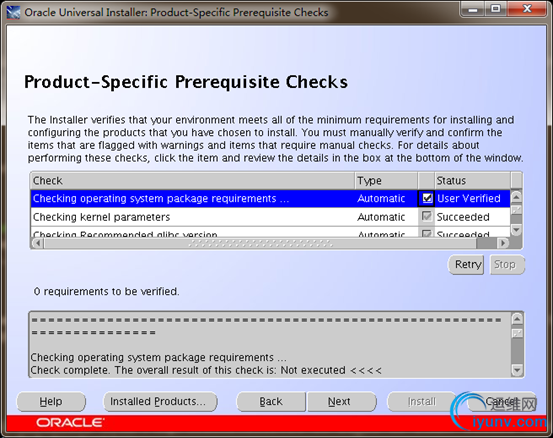Viewport: 553px width, 438px height.
Task: Cancel the Oracle installation
Action: pyautogui.click(x=501, y=402)
